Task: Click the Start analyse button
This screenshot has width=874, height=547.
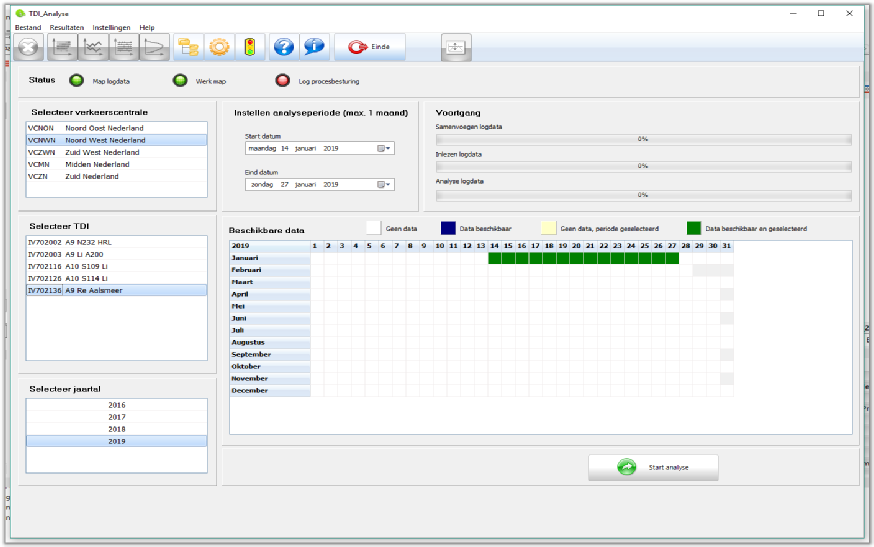Action: point(653,467)
